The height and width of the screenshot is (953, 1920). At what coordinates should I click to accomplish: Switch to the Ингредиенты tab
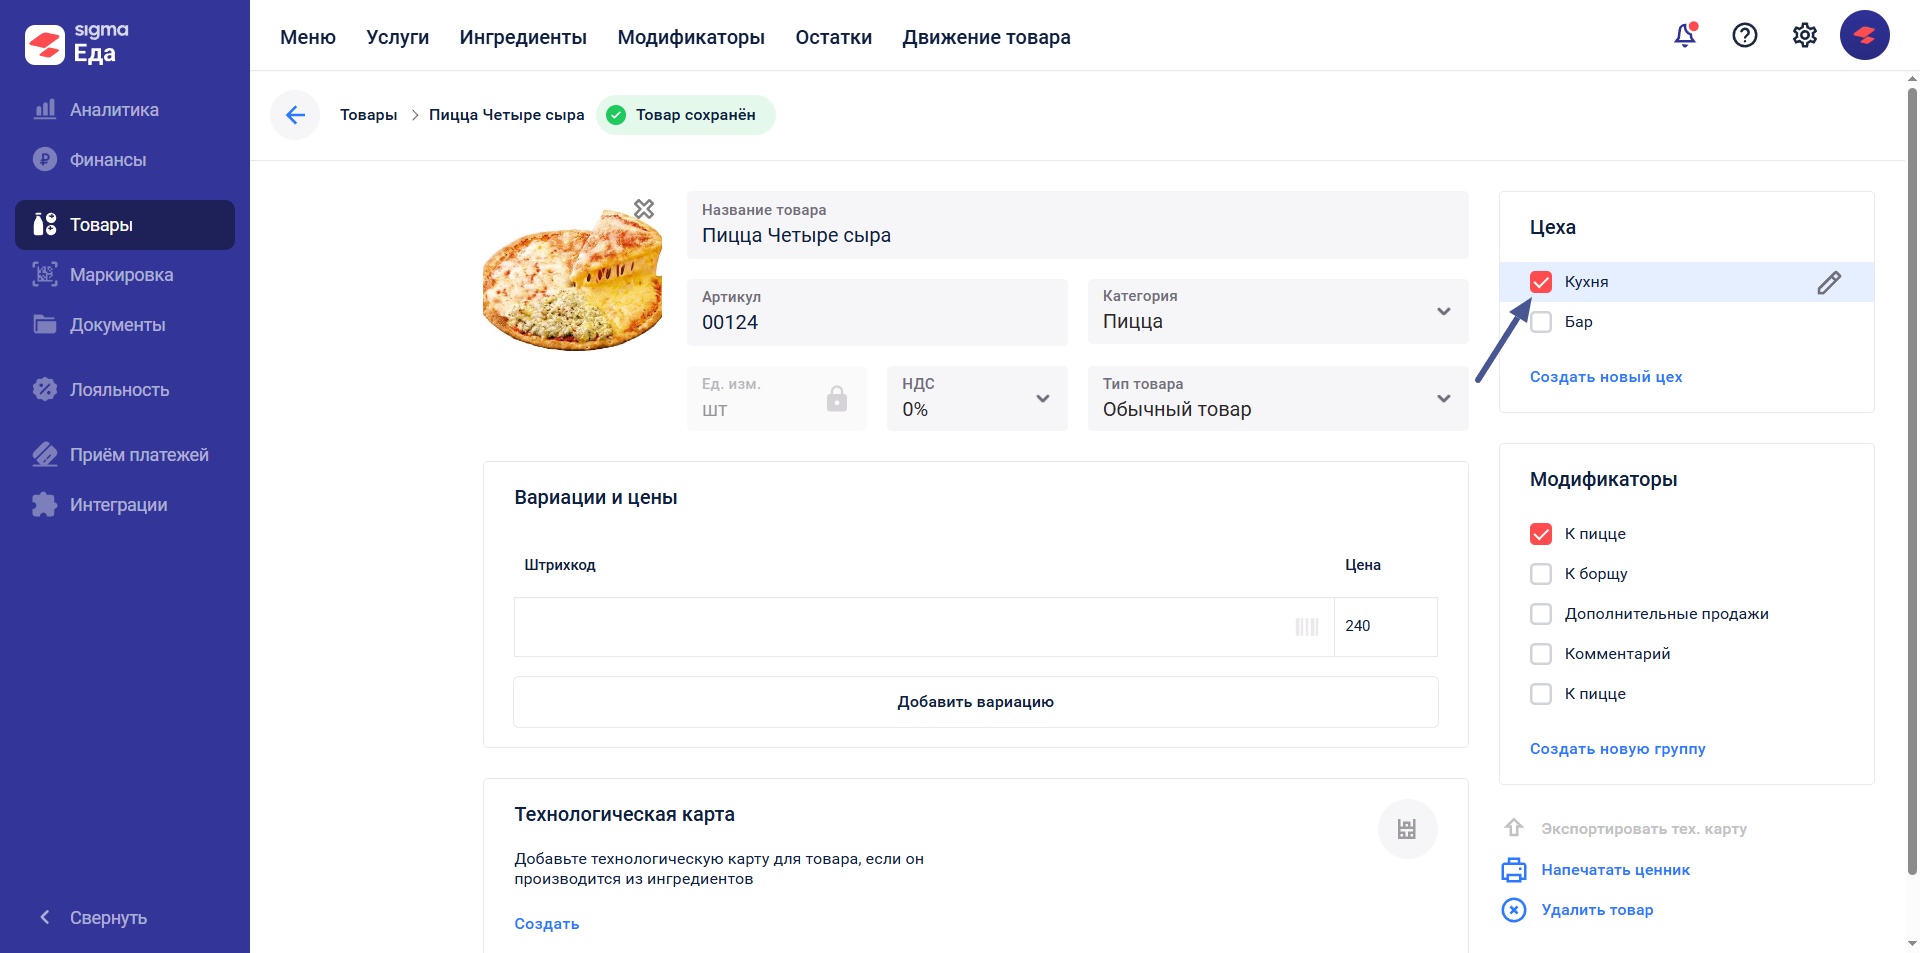[523, 37]
